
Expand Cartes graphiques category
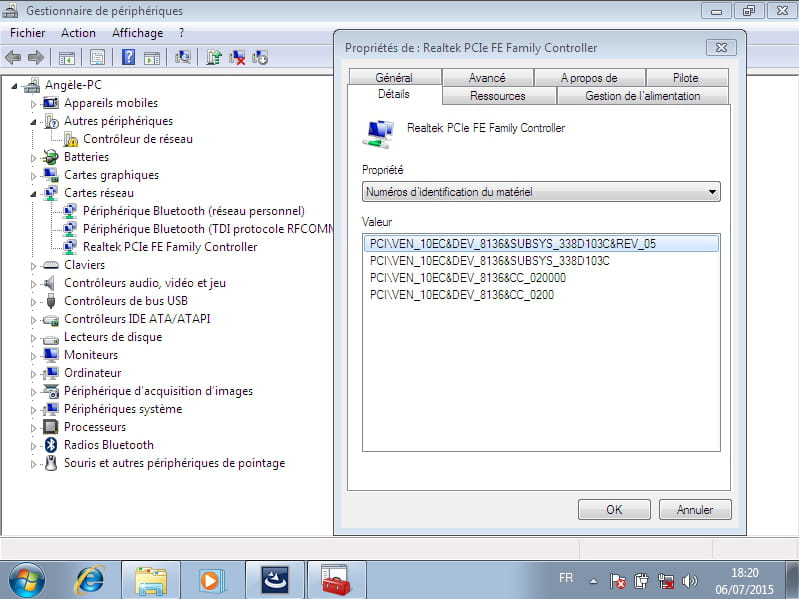pos(34,176)
